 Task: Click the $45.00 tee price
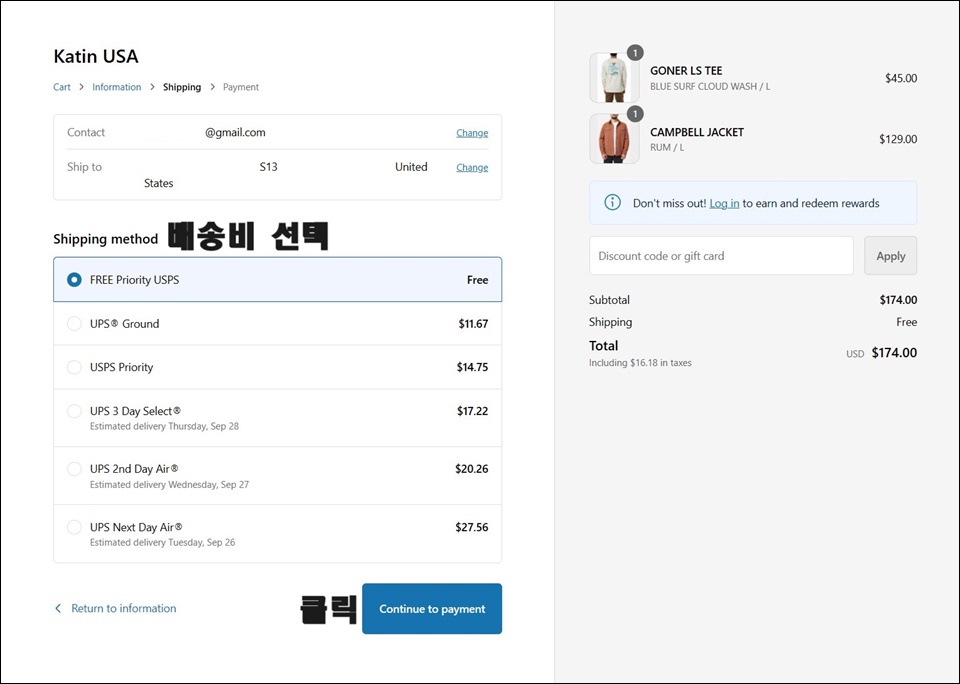pos(901,78)
